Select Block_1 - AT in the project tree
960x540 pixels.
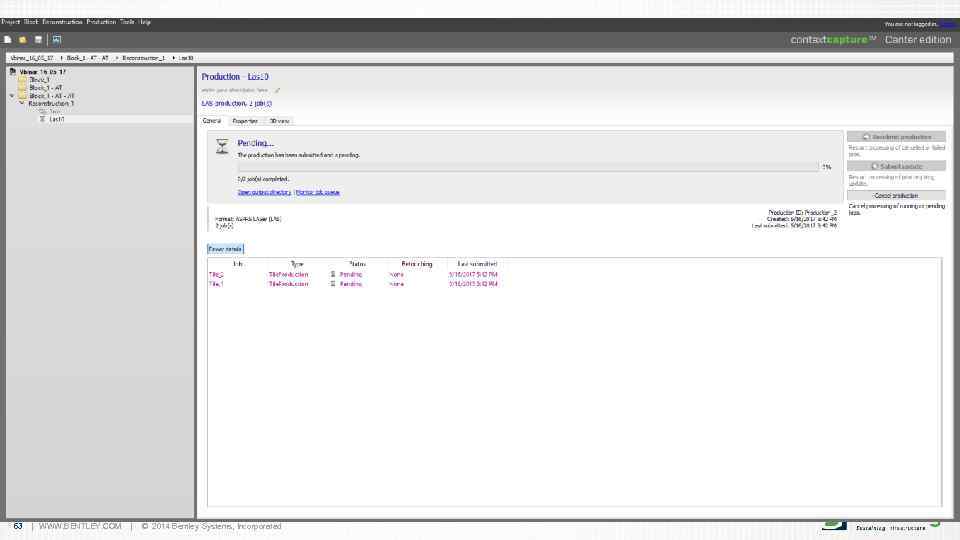46,88
